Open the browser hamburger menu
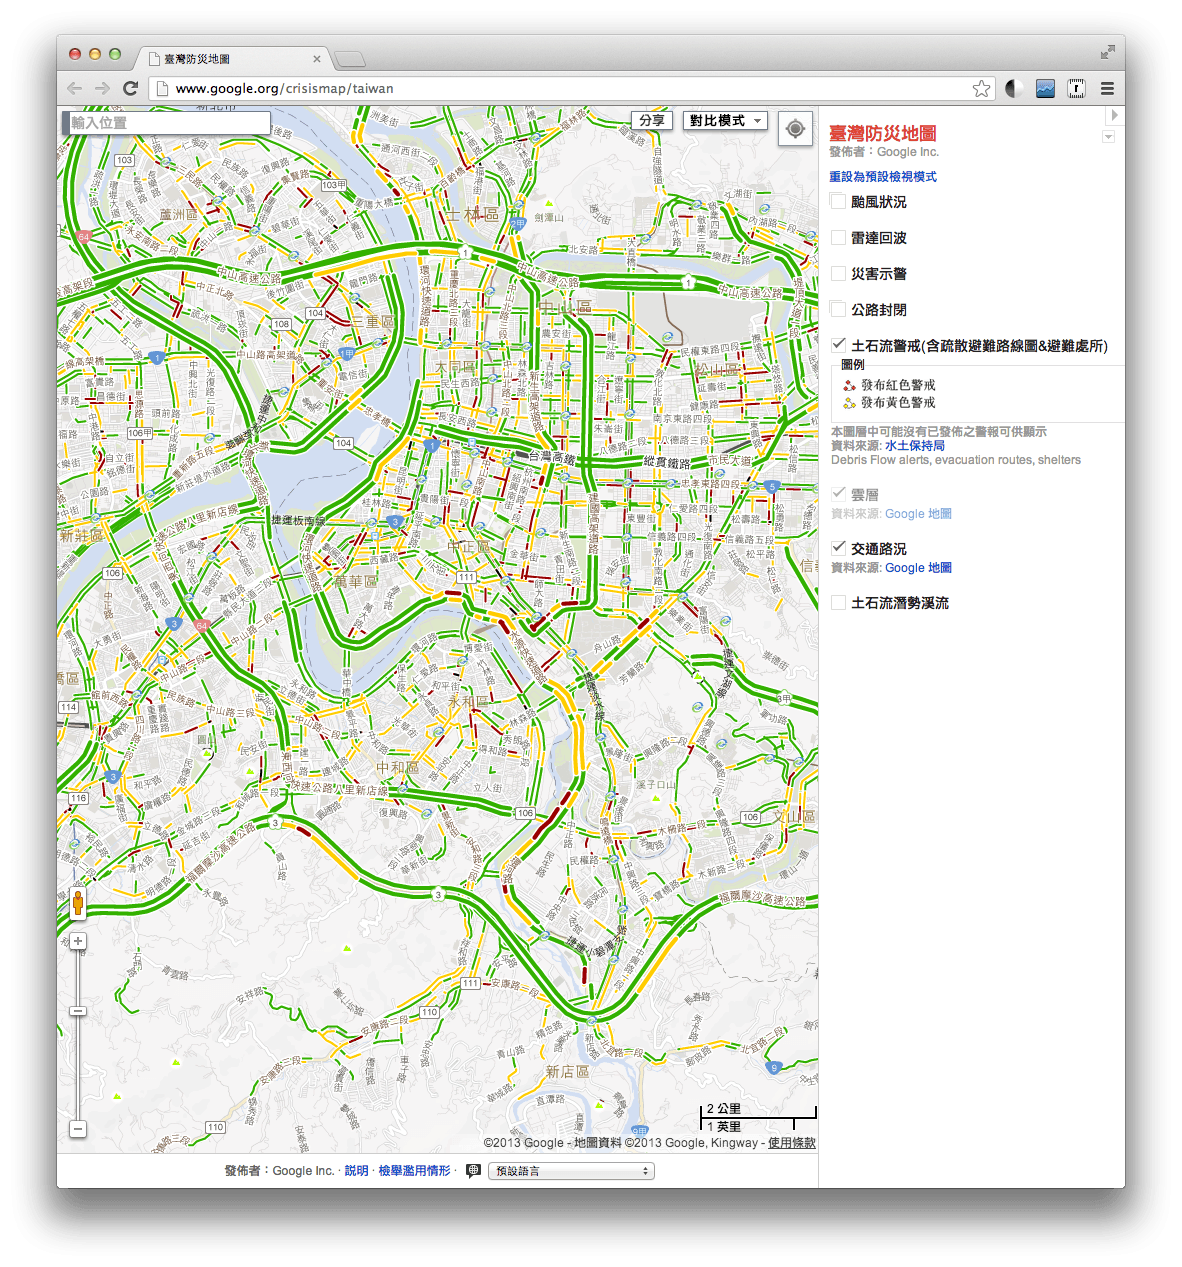The width and height of the screenshot is (1182, 1267). coord(1107,88)
